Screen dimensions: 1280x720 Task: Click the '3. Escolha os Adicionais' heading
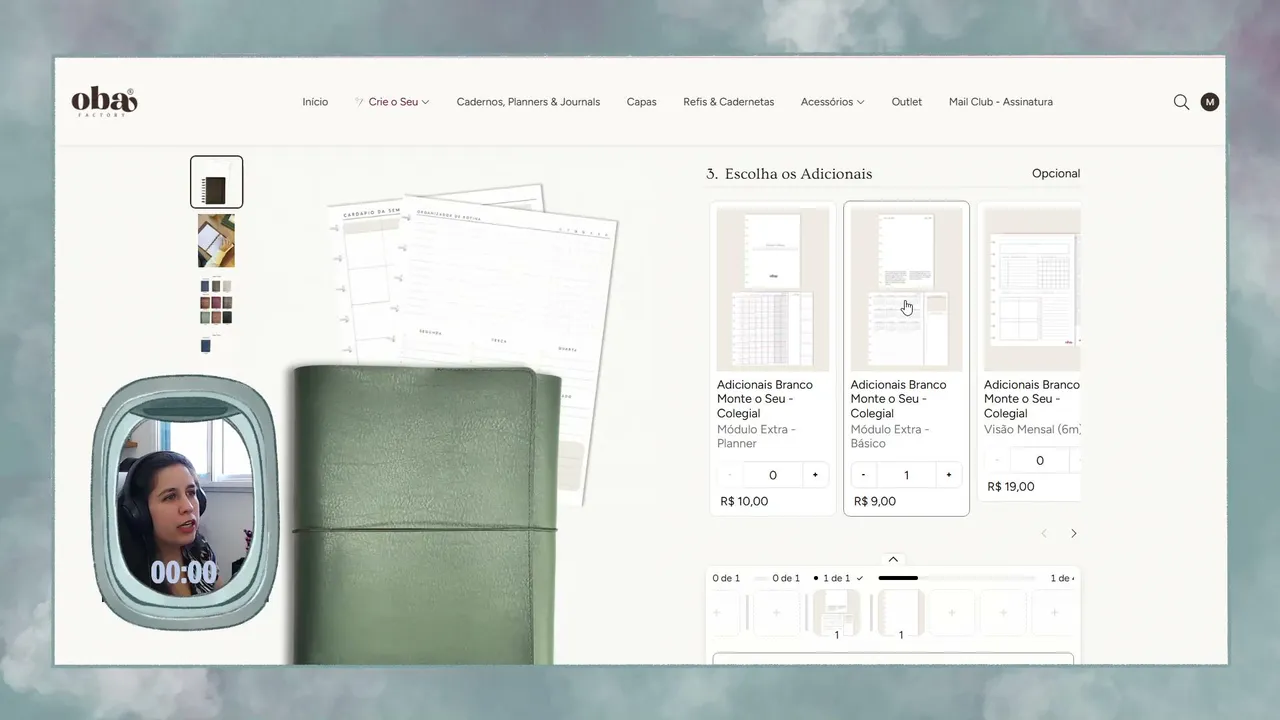789,174
